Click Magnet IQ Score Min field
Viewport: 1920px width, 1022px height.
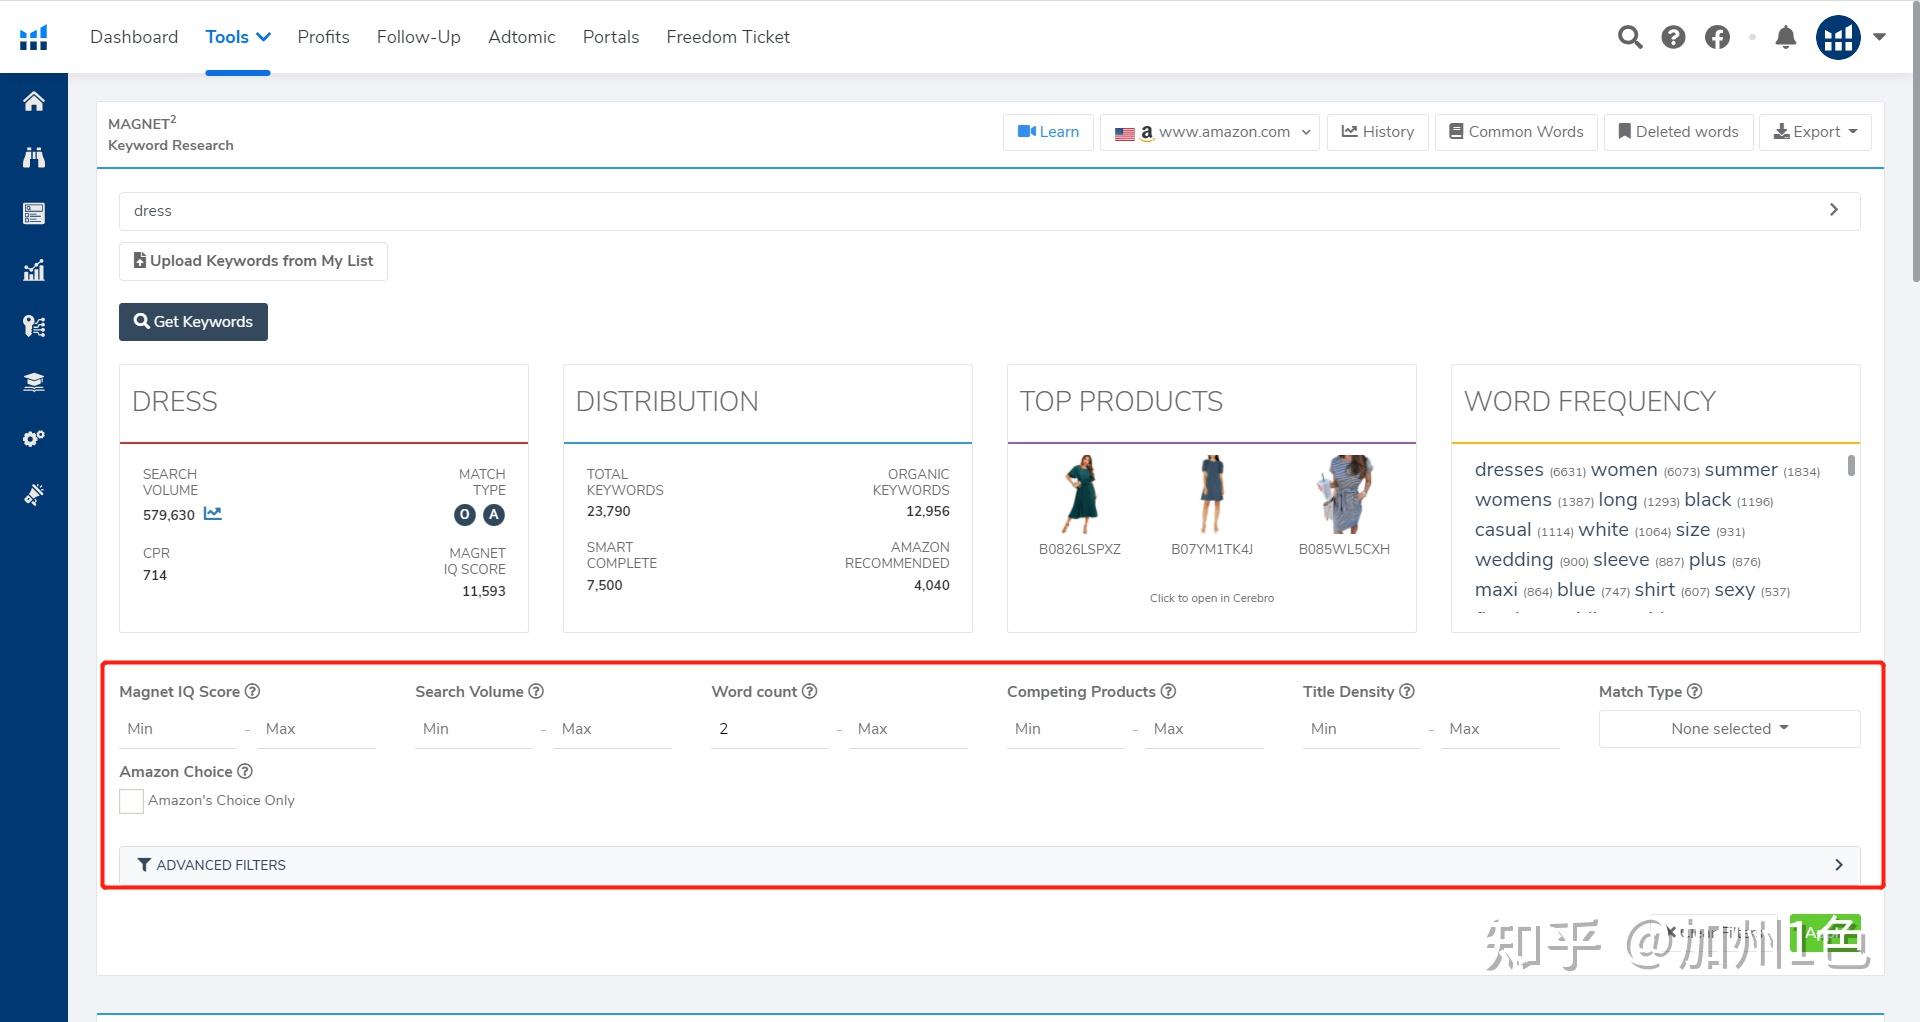click(x=178, y=729)
